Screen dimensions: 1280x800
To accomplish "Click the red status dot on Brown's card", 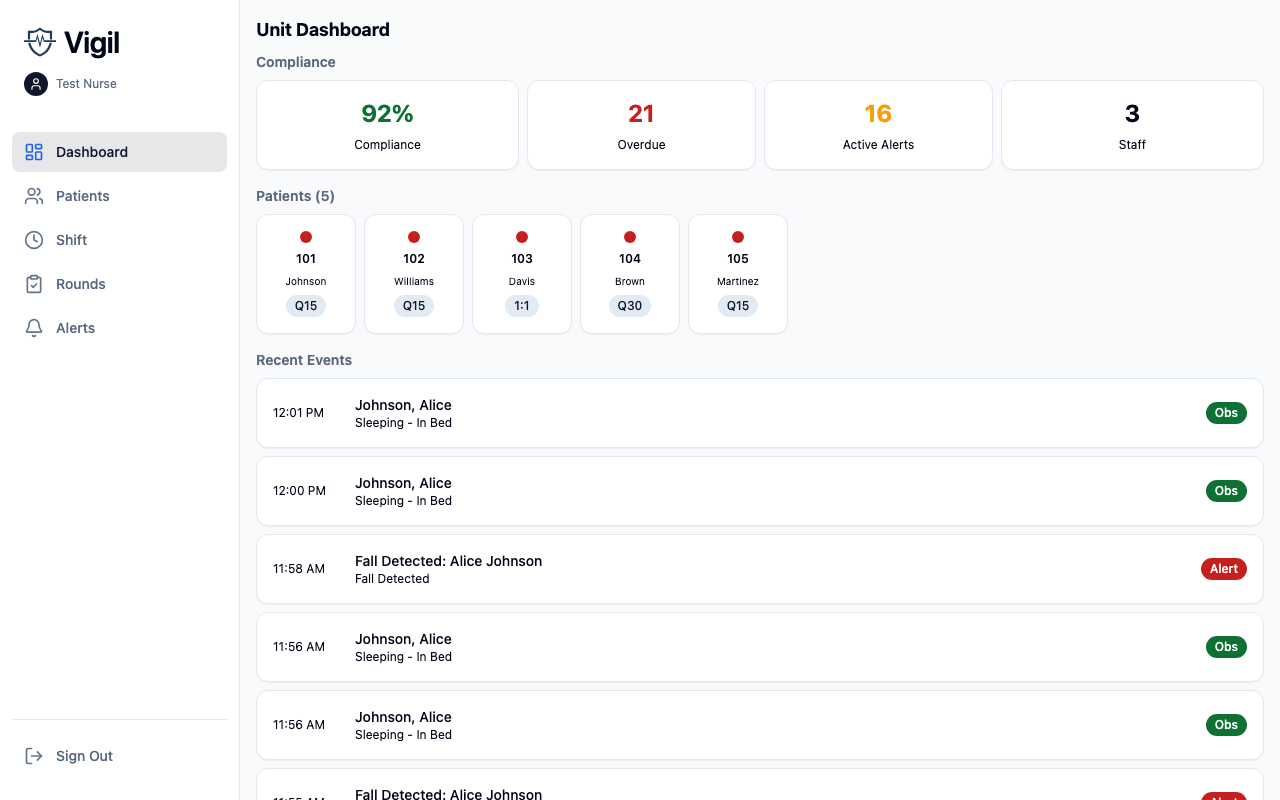I will point(630,237).
